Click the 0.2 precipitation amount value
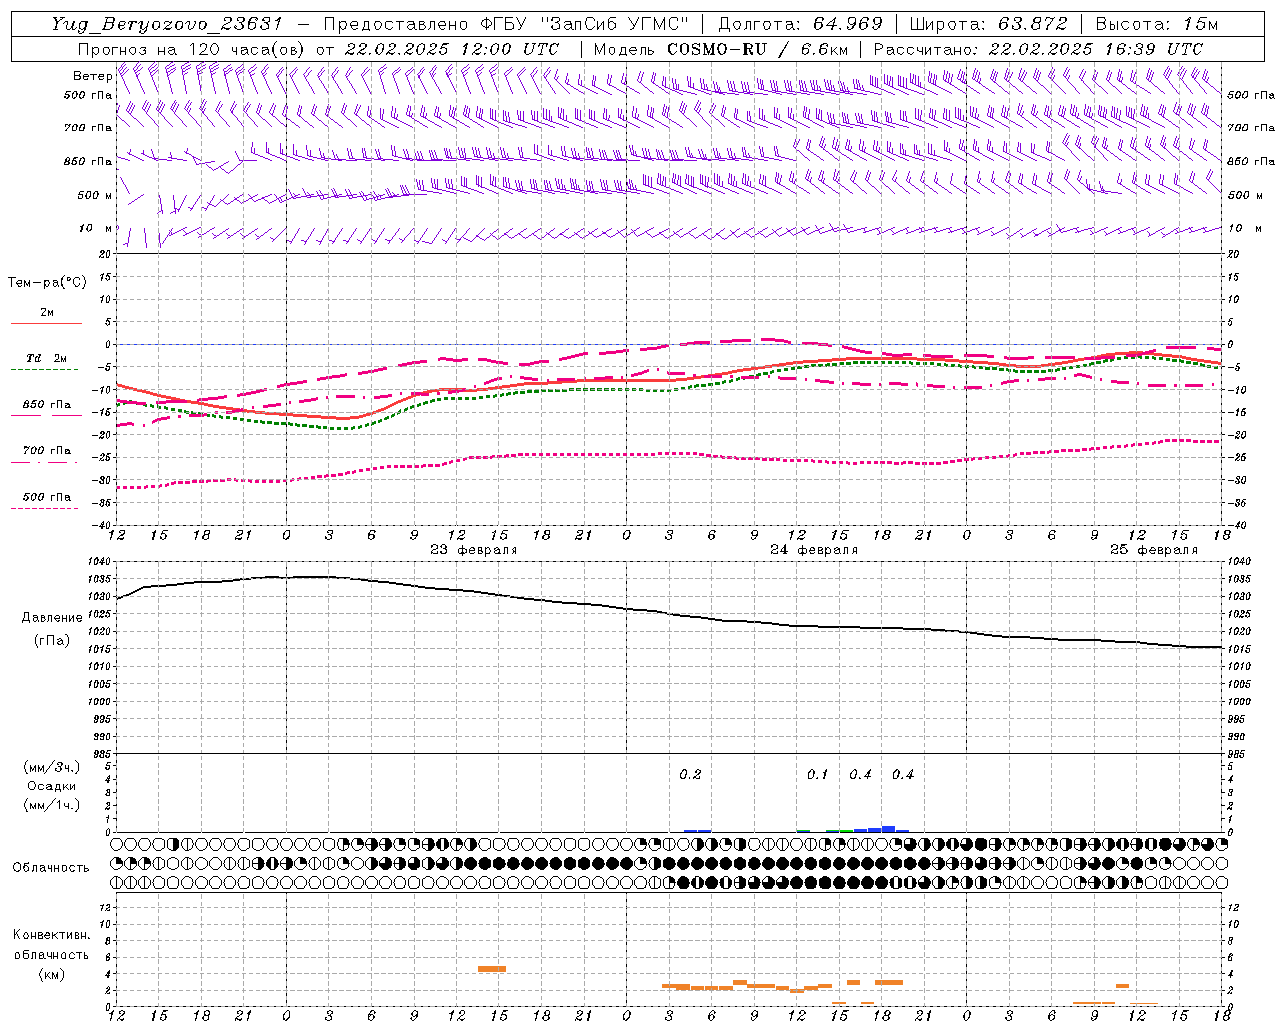This screenshot has height=1024, width=1280. (x=690, y=775)
